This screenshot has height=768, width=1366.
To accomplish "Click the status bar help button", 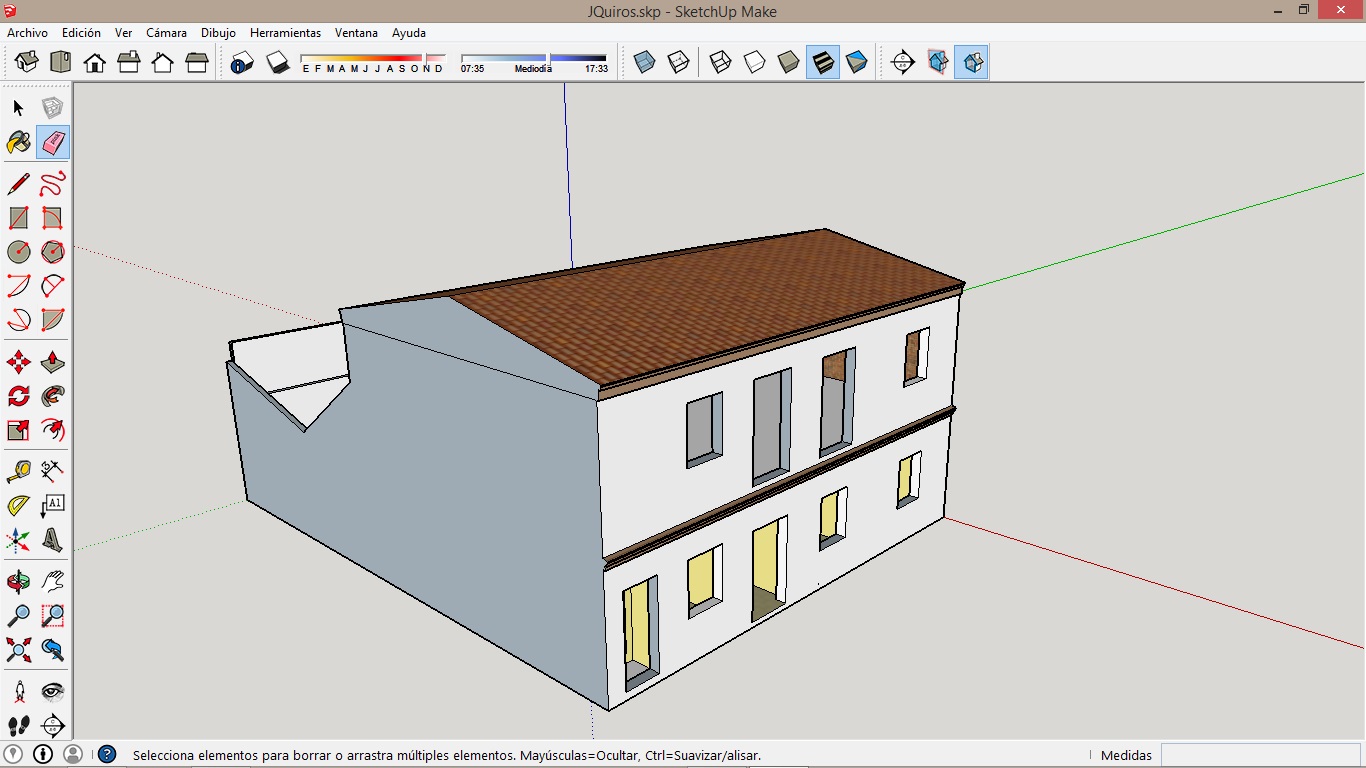I will 107,755.
